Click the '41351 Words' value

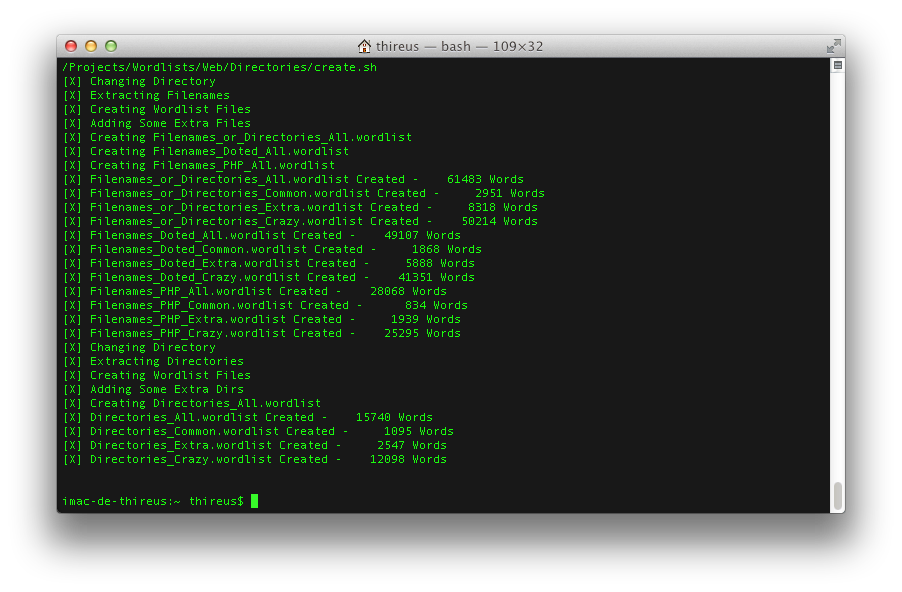click(437, 277)
